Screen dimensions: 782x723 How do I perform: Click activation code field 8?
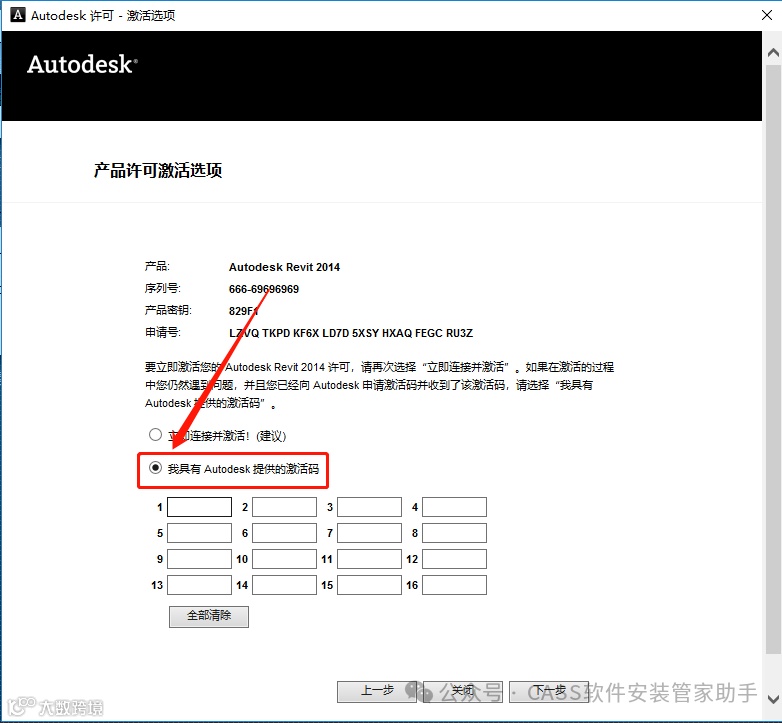click(454, 533)
